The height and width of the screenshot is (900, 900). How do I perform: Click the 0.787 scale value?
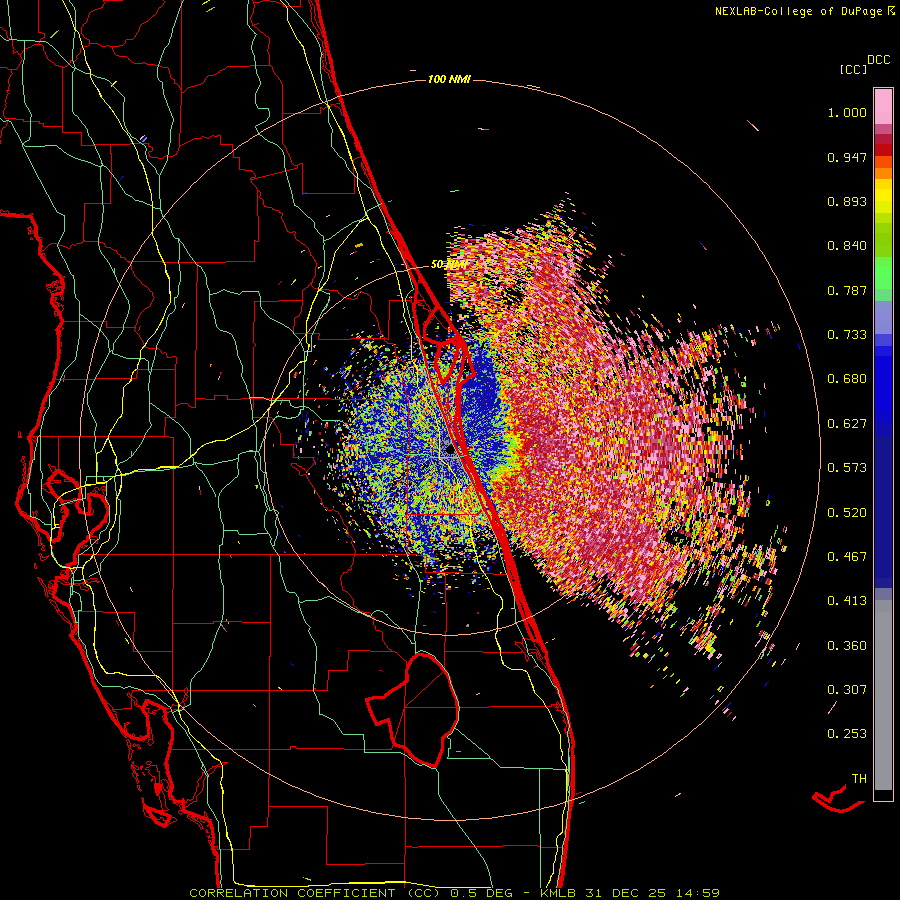tap(847, 290)
